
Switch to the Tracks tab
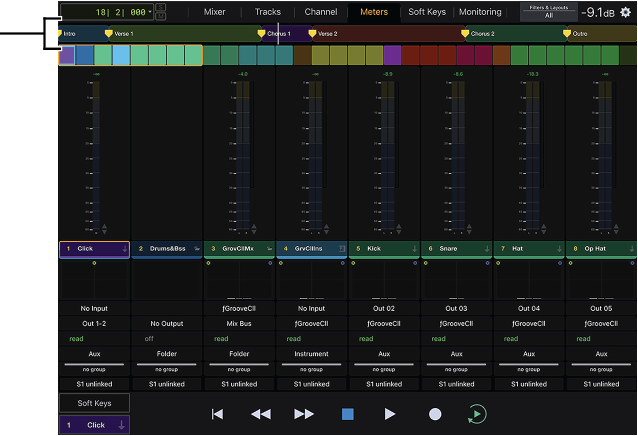click(268, 12)
